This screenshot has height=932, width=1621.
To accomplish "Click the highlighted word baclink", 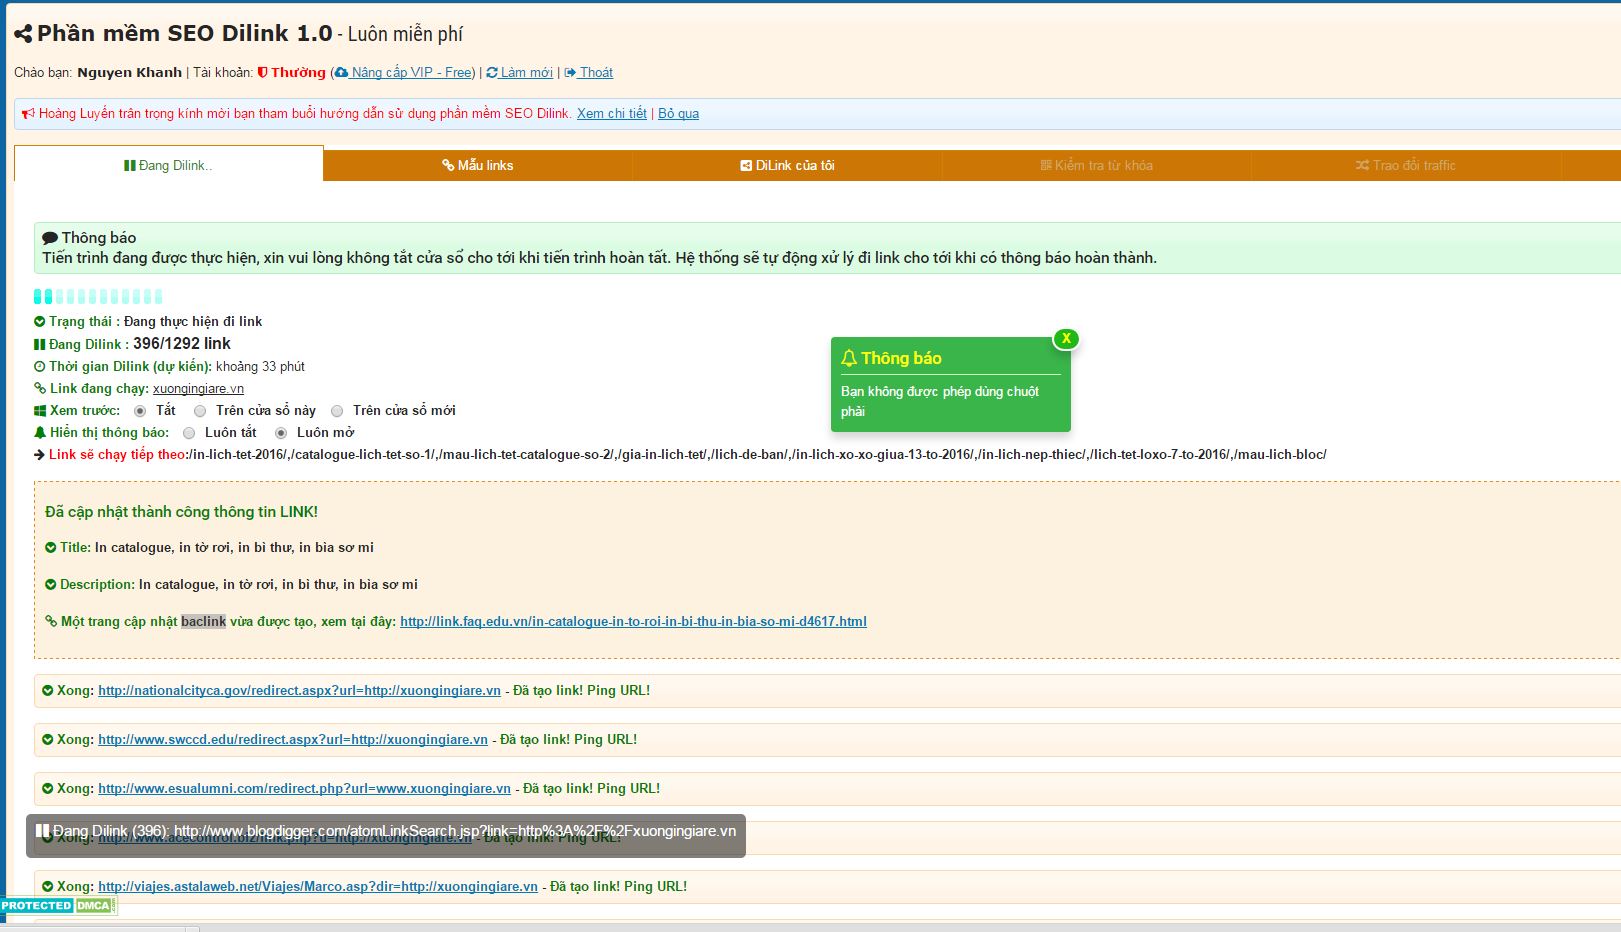I will pyautogui.click(x=203, y=622).
